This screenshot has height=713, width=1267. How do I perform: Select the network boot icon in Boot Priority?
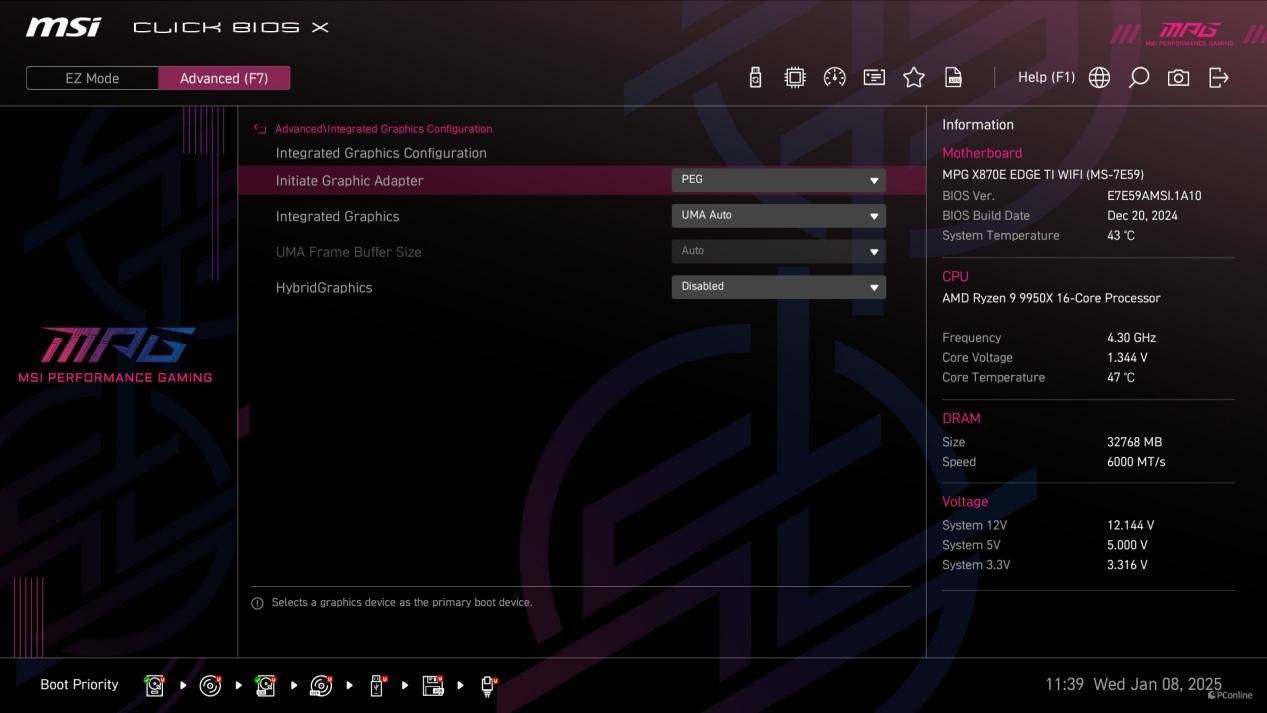488,685
